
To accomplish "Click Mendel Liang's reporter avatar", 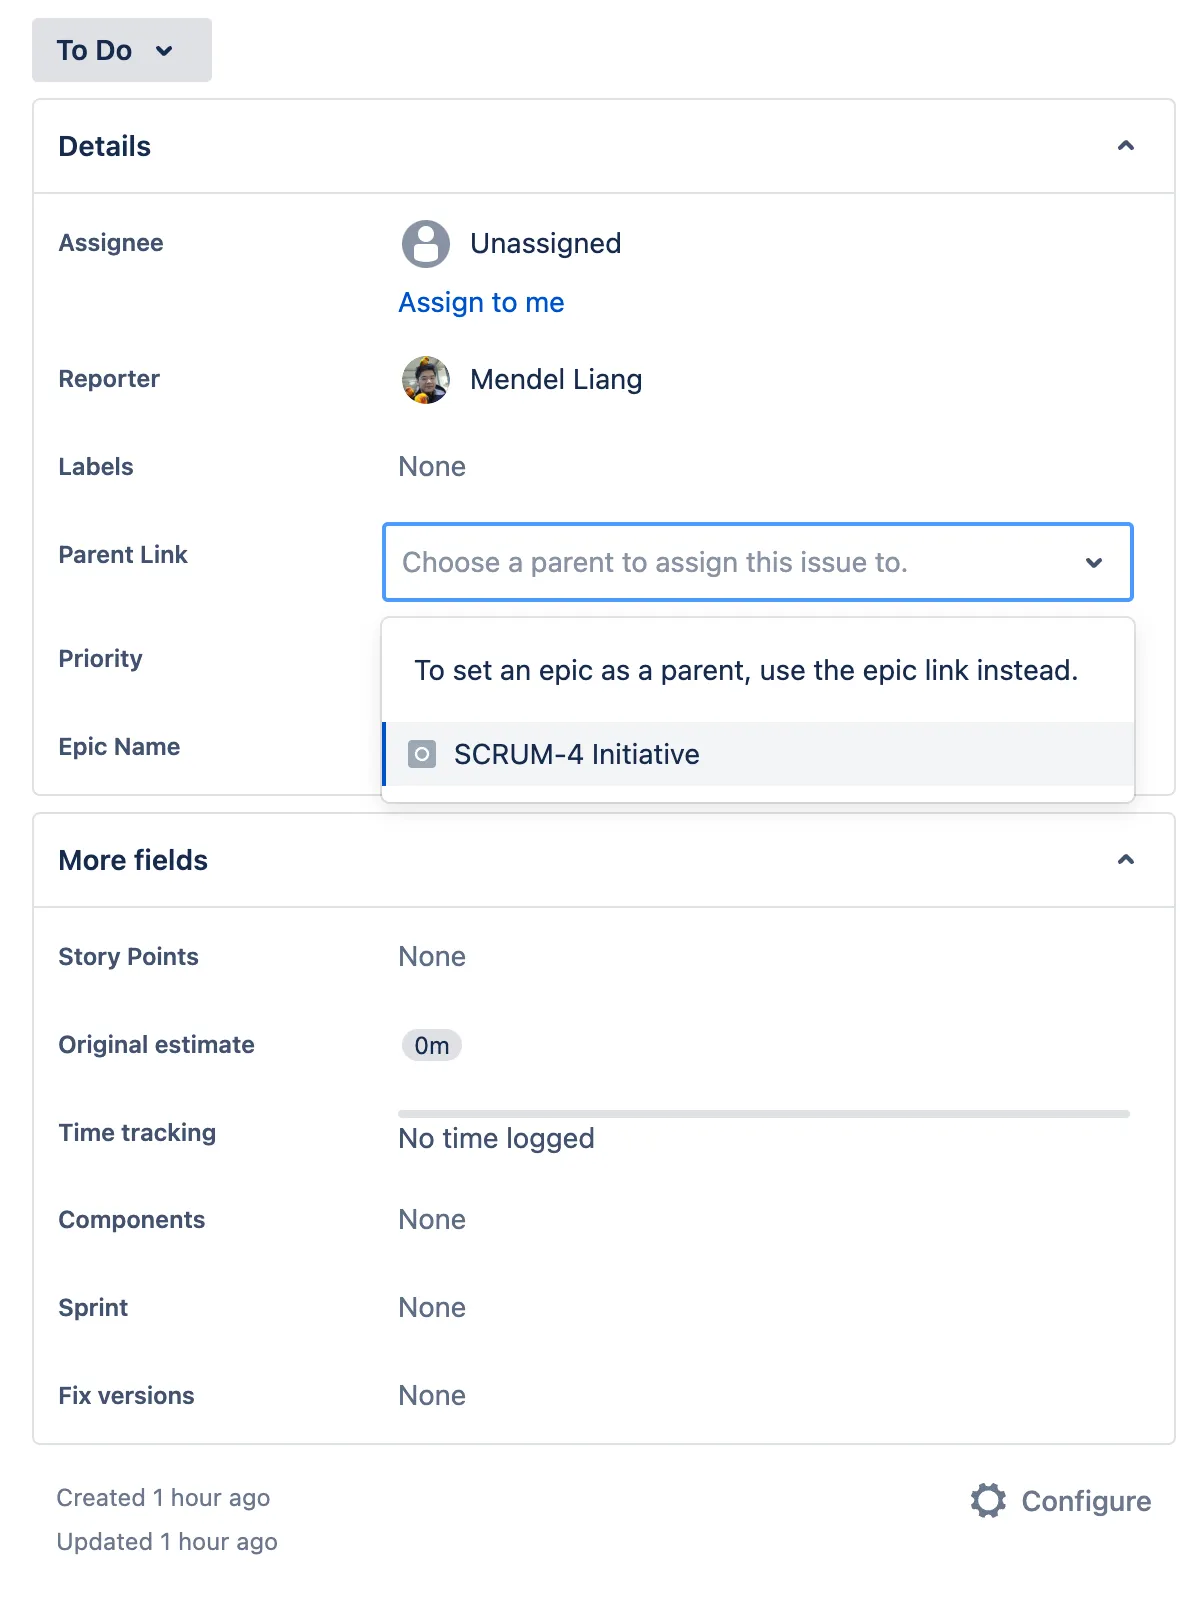I will pos(426,380).
